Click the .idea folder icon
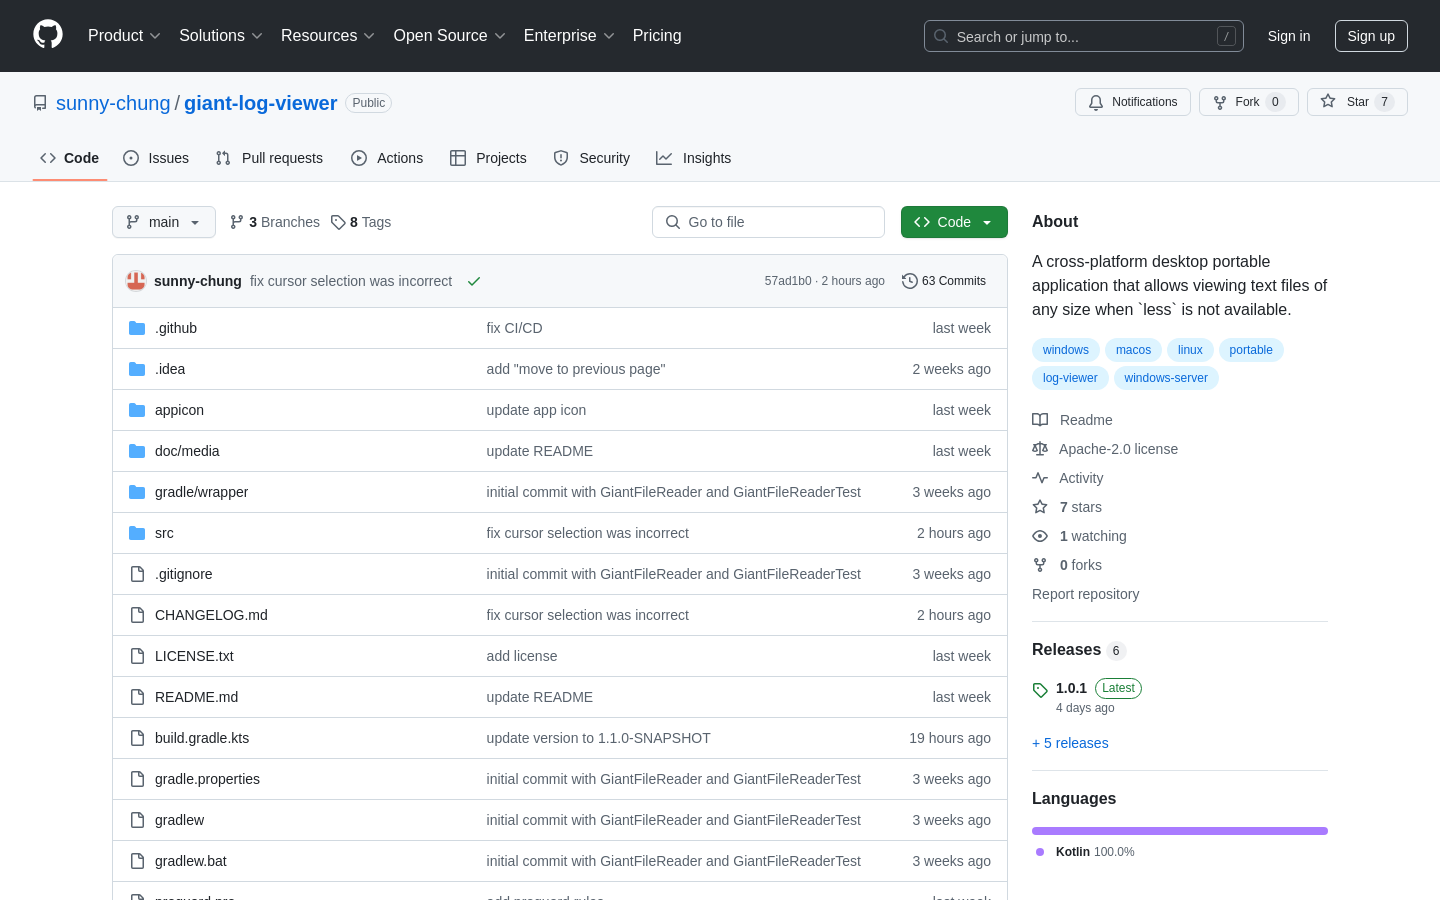This screenshot has height=900, width=1440. [137, 369]
